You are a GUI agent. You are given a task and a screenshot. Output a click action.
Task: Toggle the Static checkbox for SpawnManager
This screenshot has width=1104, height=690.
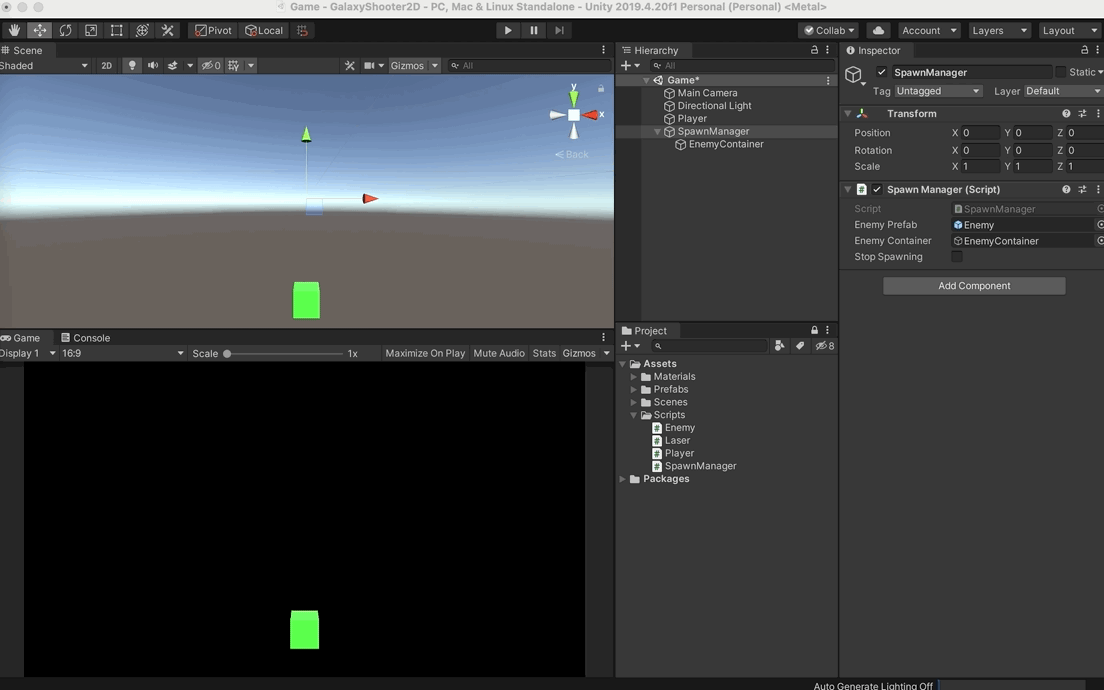pos(1061,71)
